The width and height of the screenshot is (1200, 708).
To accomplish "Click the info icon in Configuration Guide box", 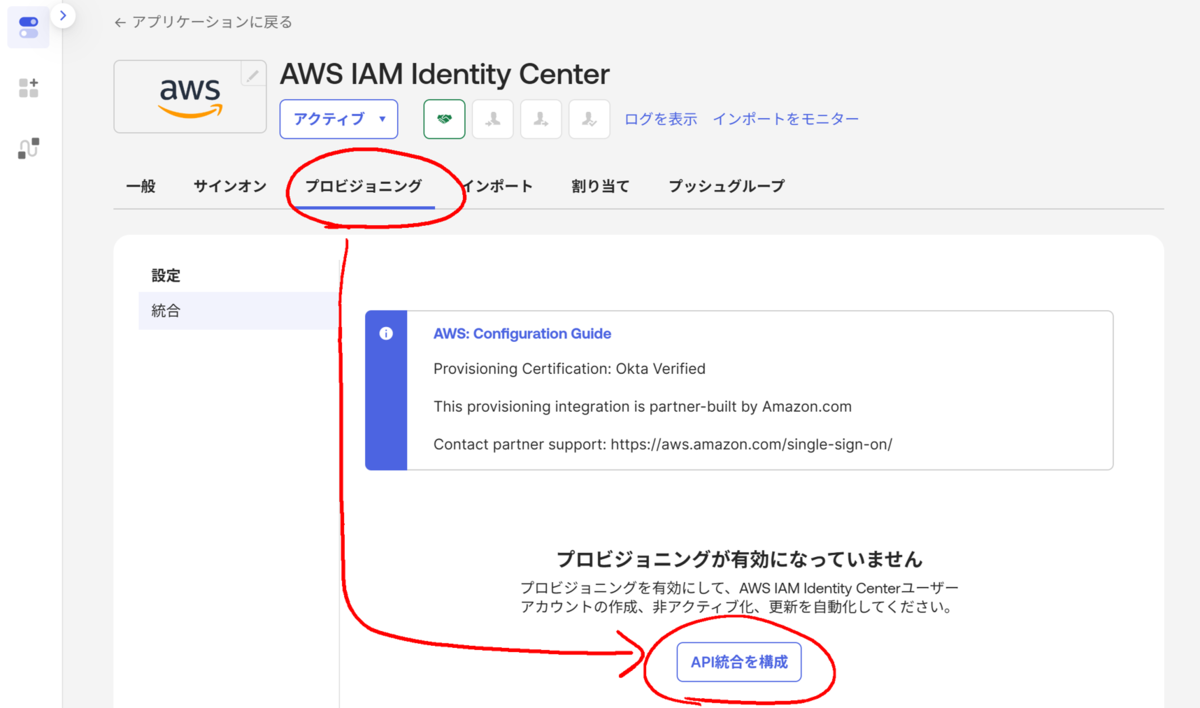I will [386, 334].
